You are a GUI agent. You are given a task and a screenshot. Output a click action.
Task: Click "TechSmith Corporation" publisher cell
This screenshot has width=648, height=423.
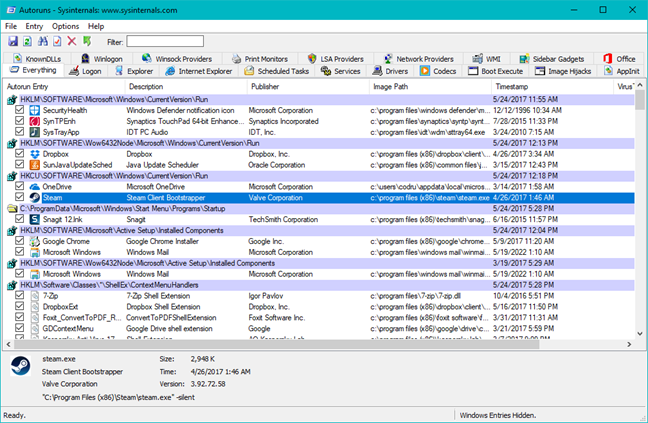(x=283, y=219)
